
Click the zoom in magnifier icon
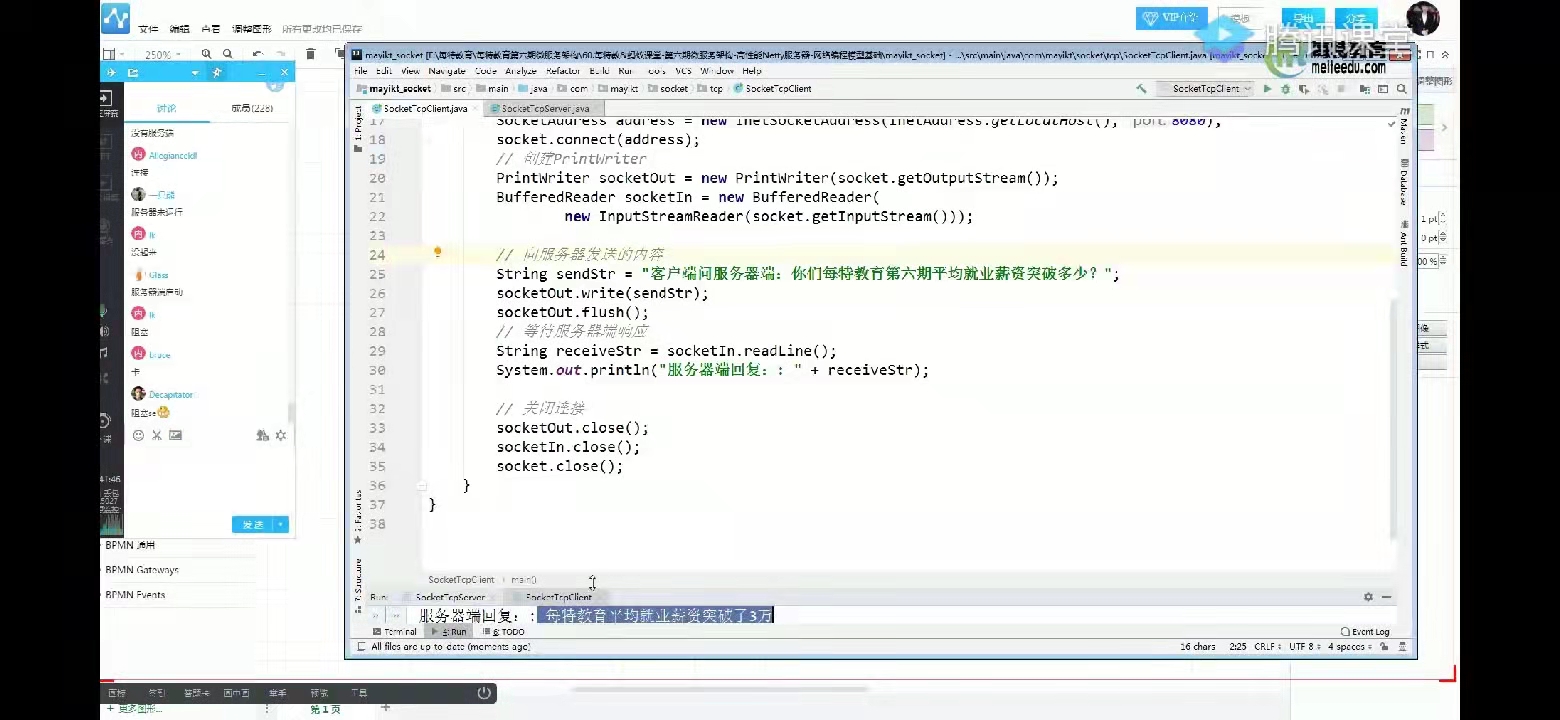click(206, 54)
